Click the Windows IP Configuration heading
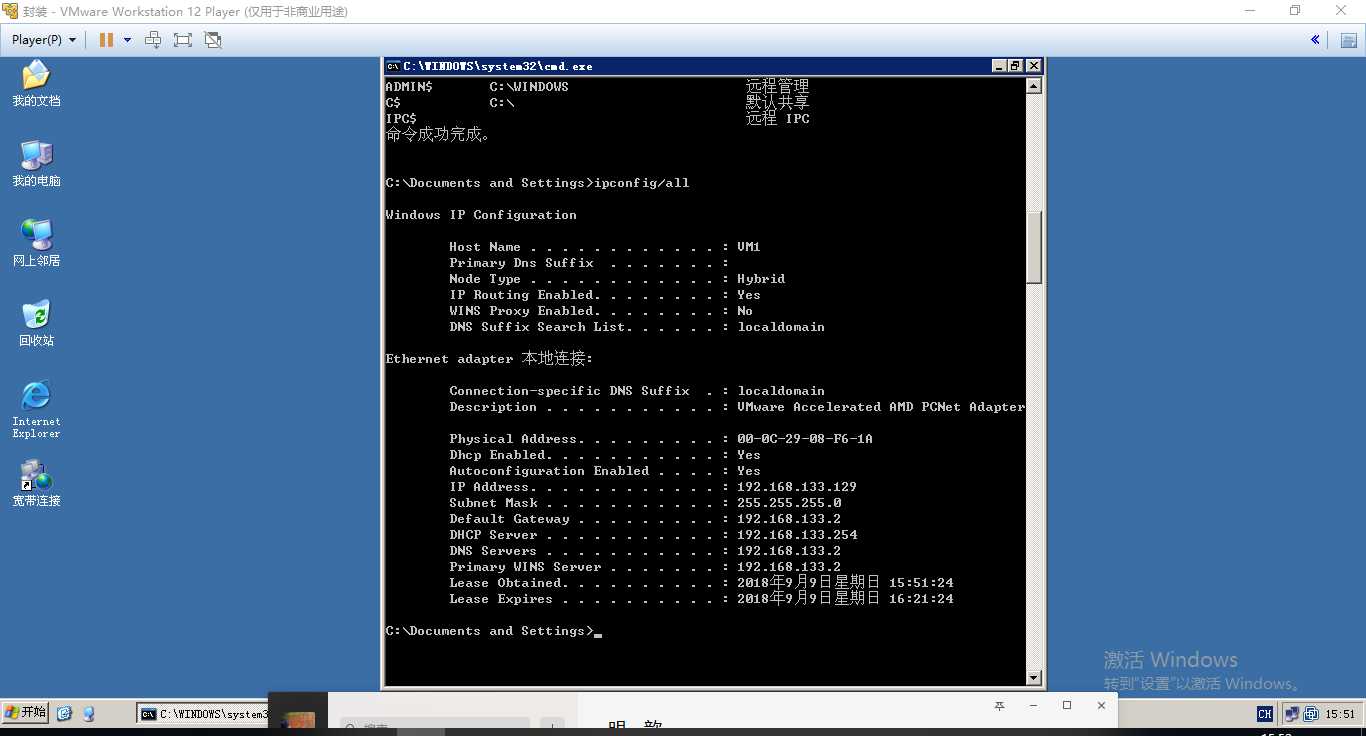 [481, 215]
